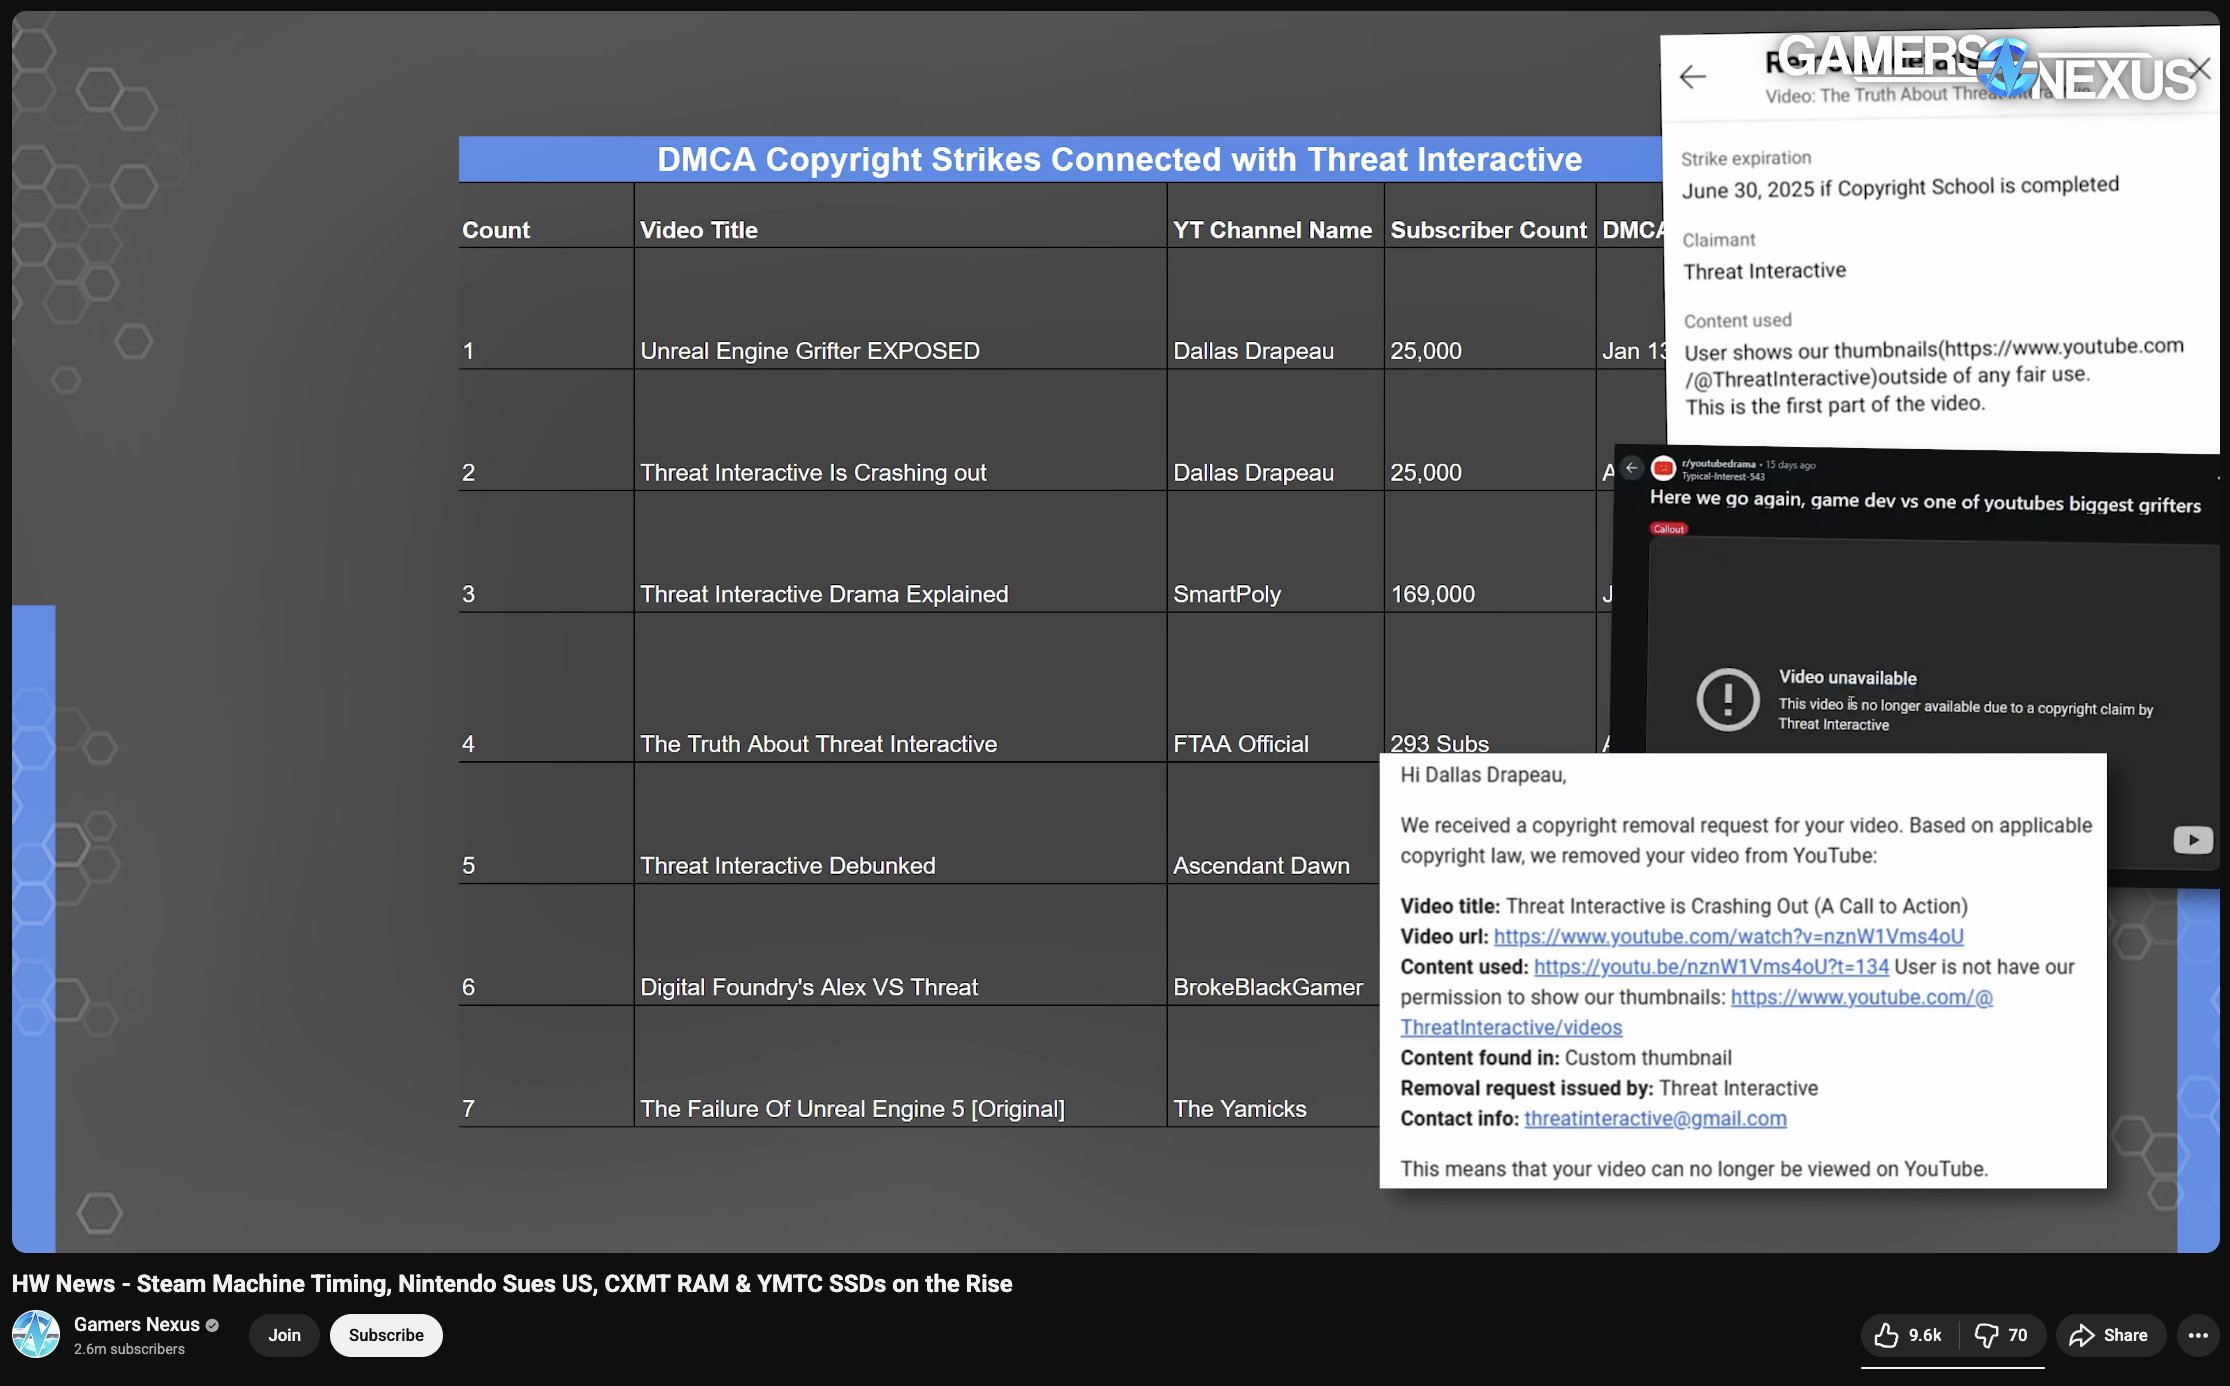Click the back arrow in strike details panel

pos(1693,77)
